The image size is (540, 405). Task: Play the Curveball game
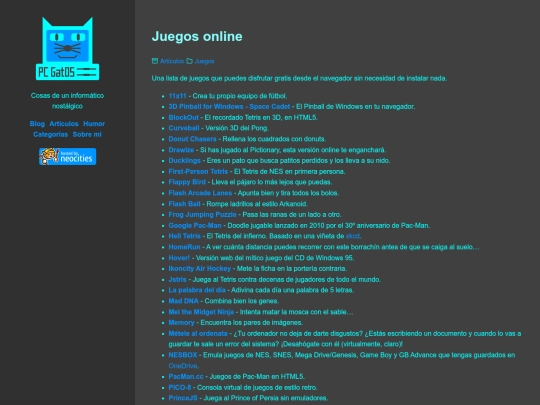[x=184, y=128]
